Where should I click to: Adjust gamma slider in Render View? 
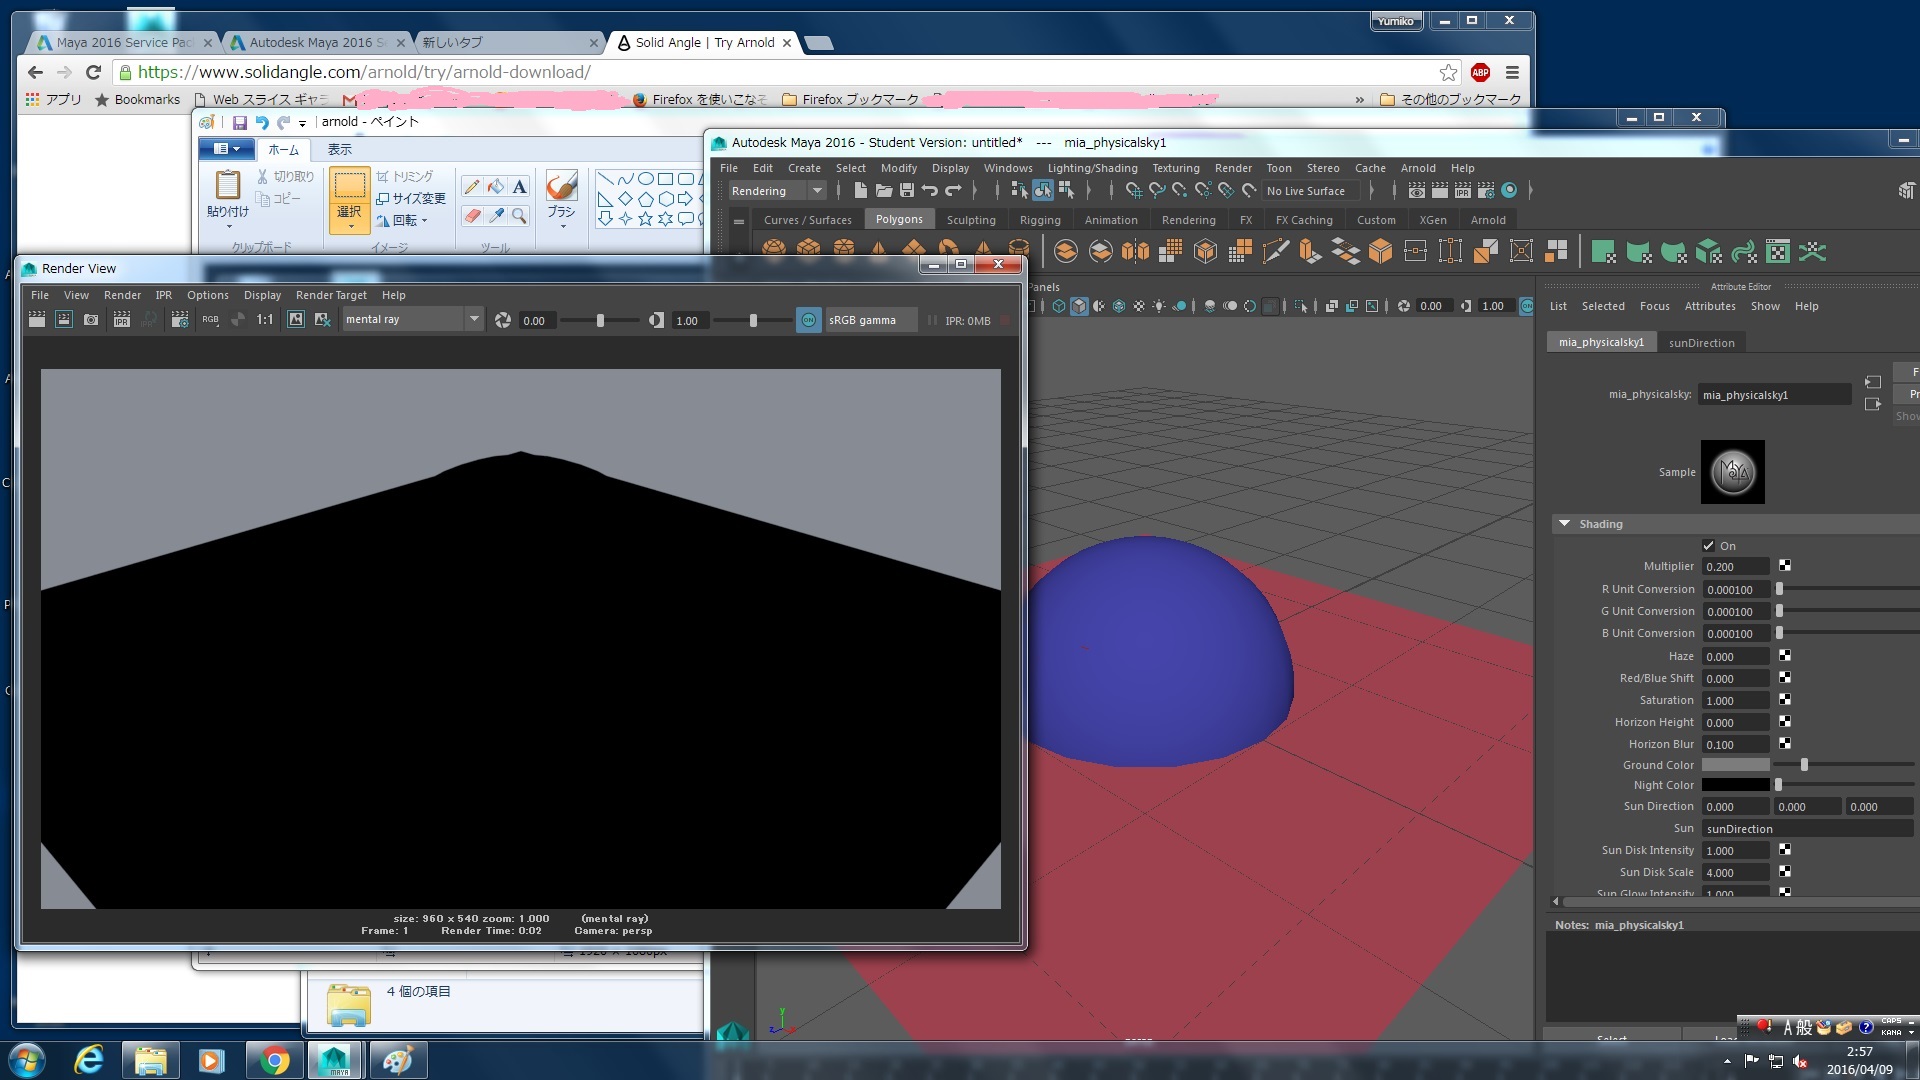click(x=753, y=320)
